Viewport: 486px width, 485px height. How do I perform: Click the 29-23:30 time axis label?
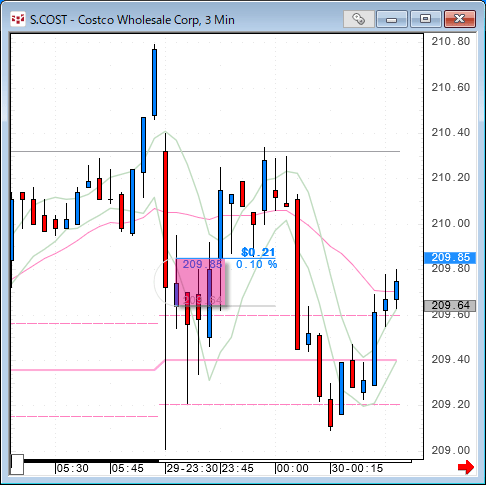click(x=193, y=468)
